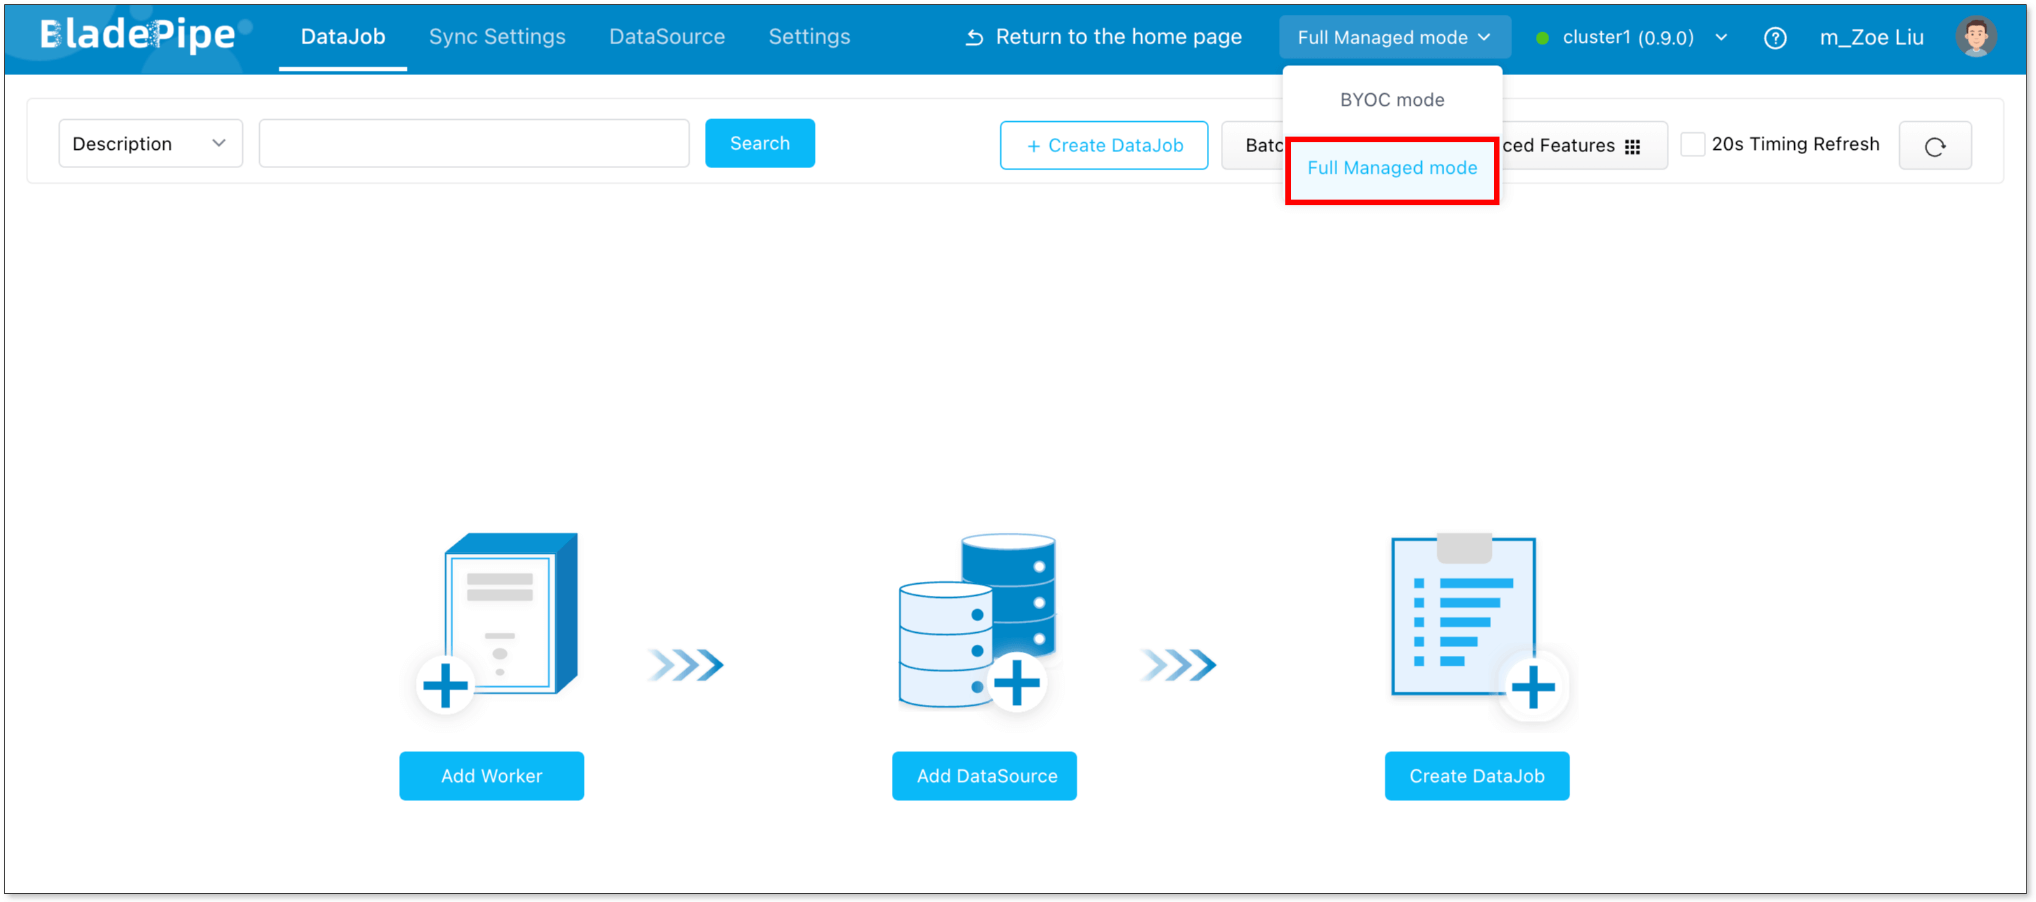Expand the Description filter dropdown
The image size is (2036, 902).
(150, 144)
